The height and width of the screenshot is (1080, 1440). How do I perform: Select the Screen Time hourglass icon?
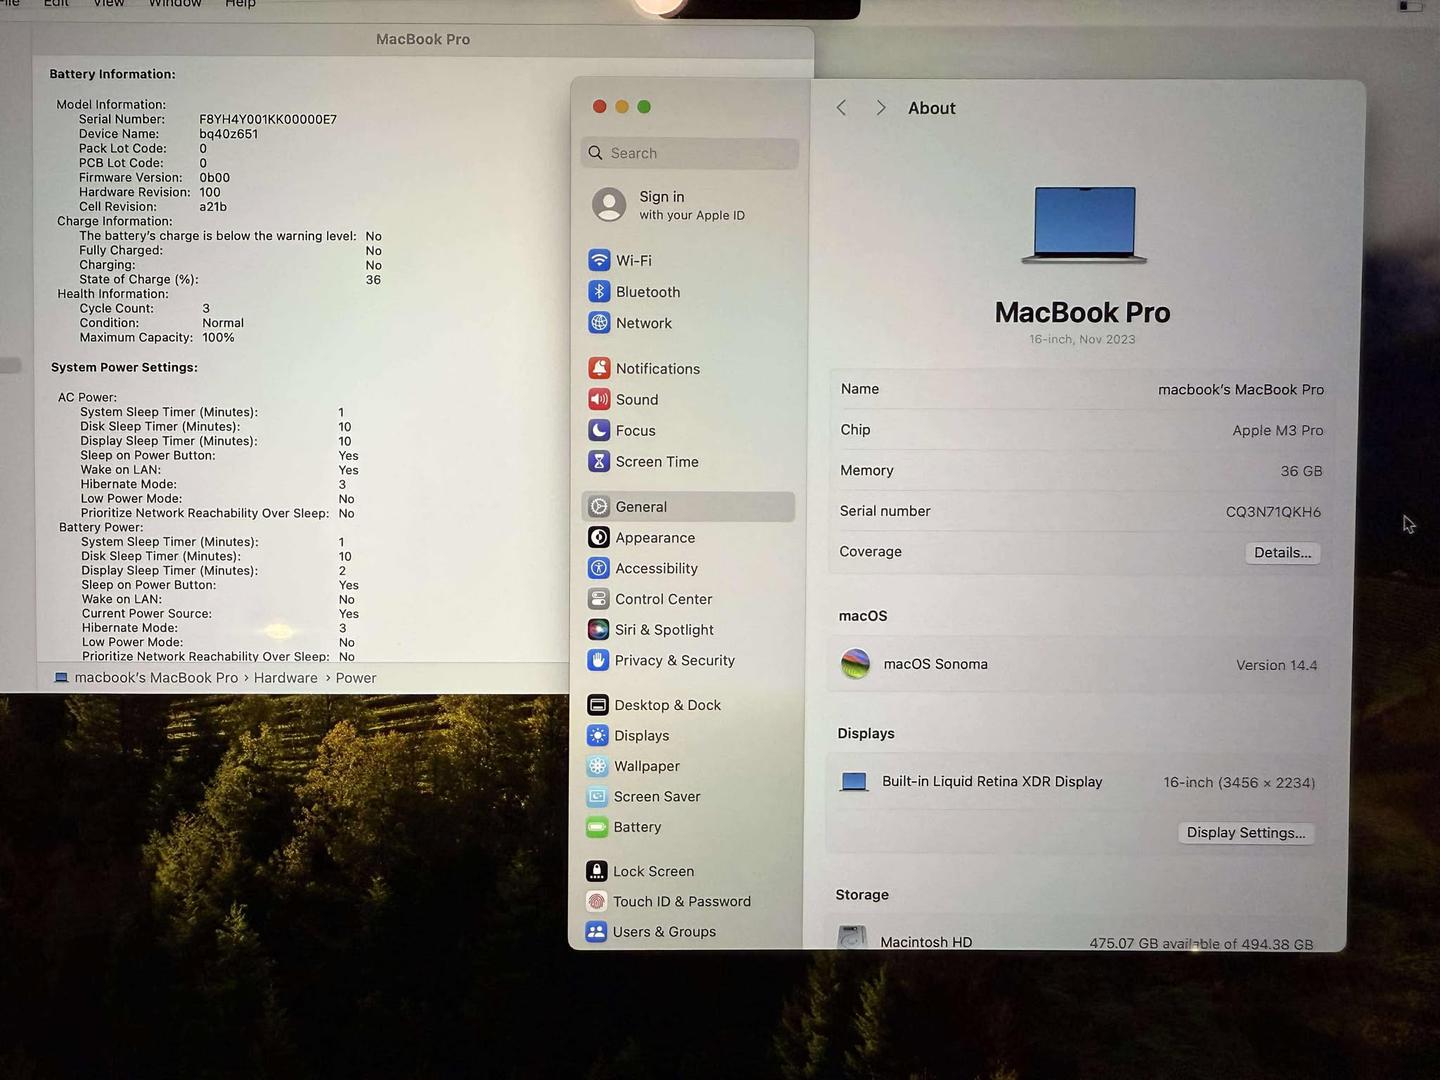599,461
